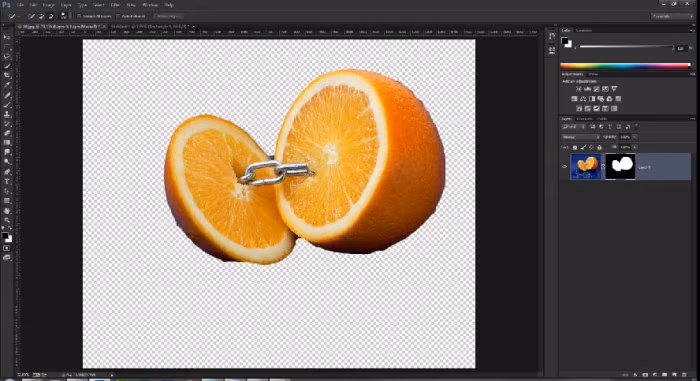Enable the Auto-Enhance checkbox
Image resolution: width=700 pixels, height=381 pixels.
[x=118, y=16]
